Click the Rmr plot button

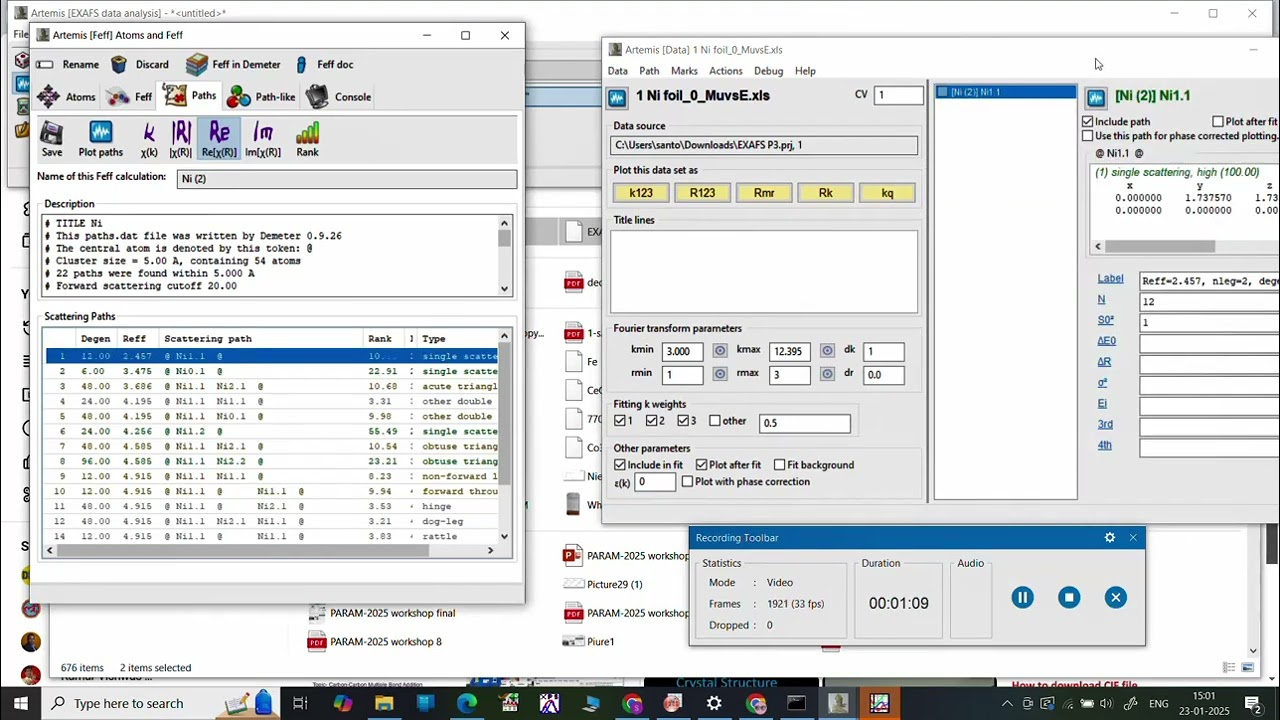[764, 193]
